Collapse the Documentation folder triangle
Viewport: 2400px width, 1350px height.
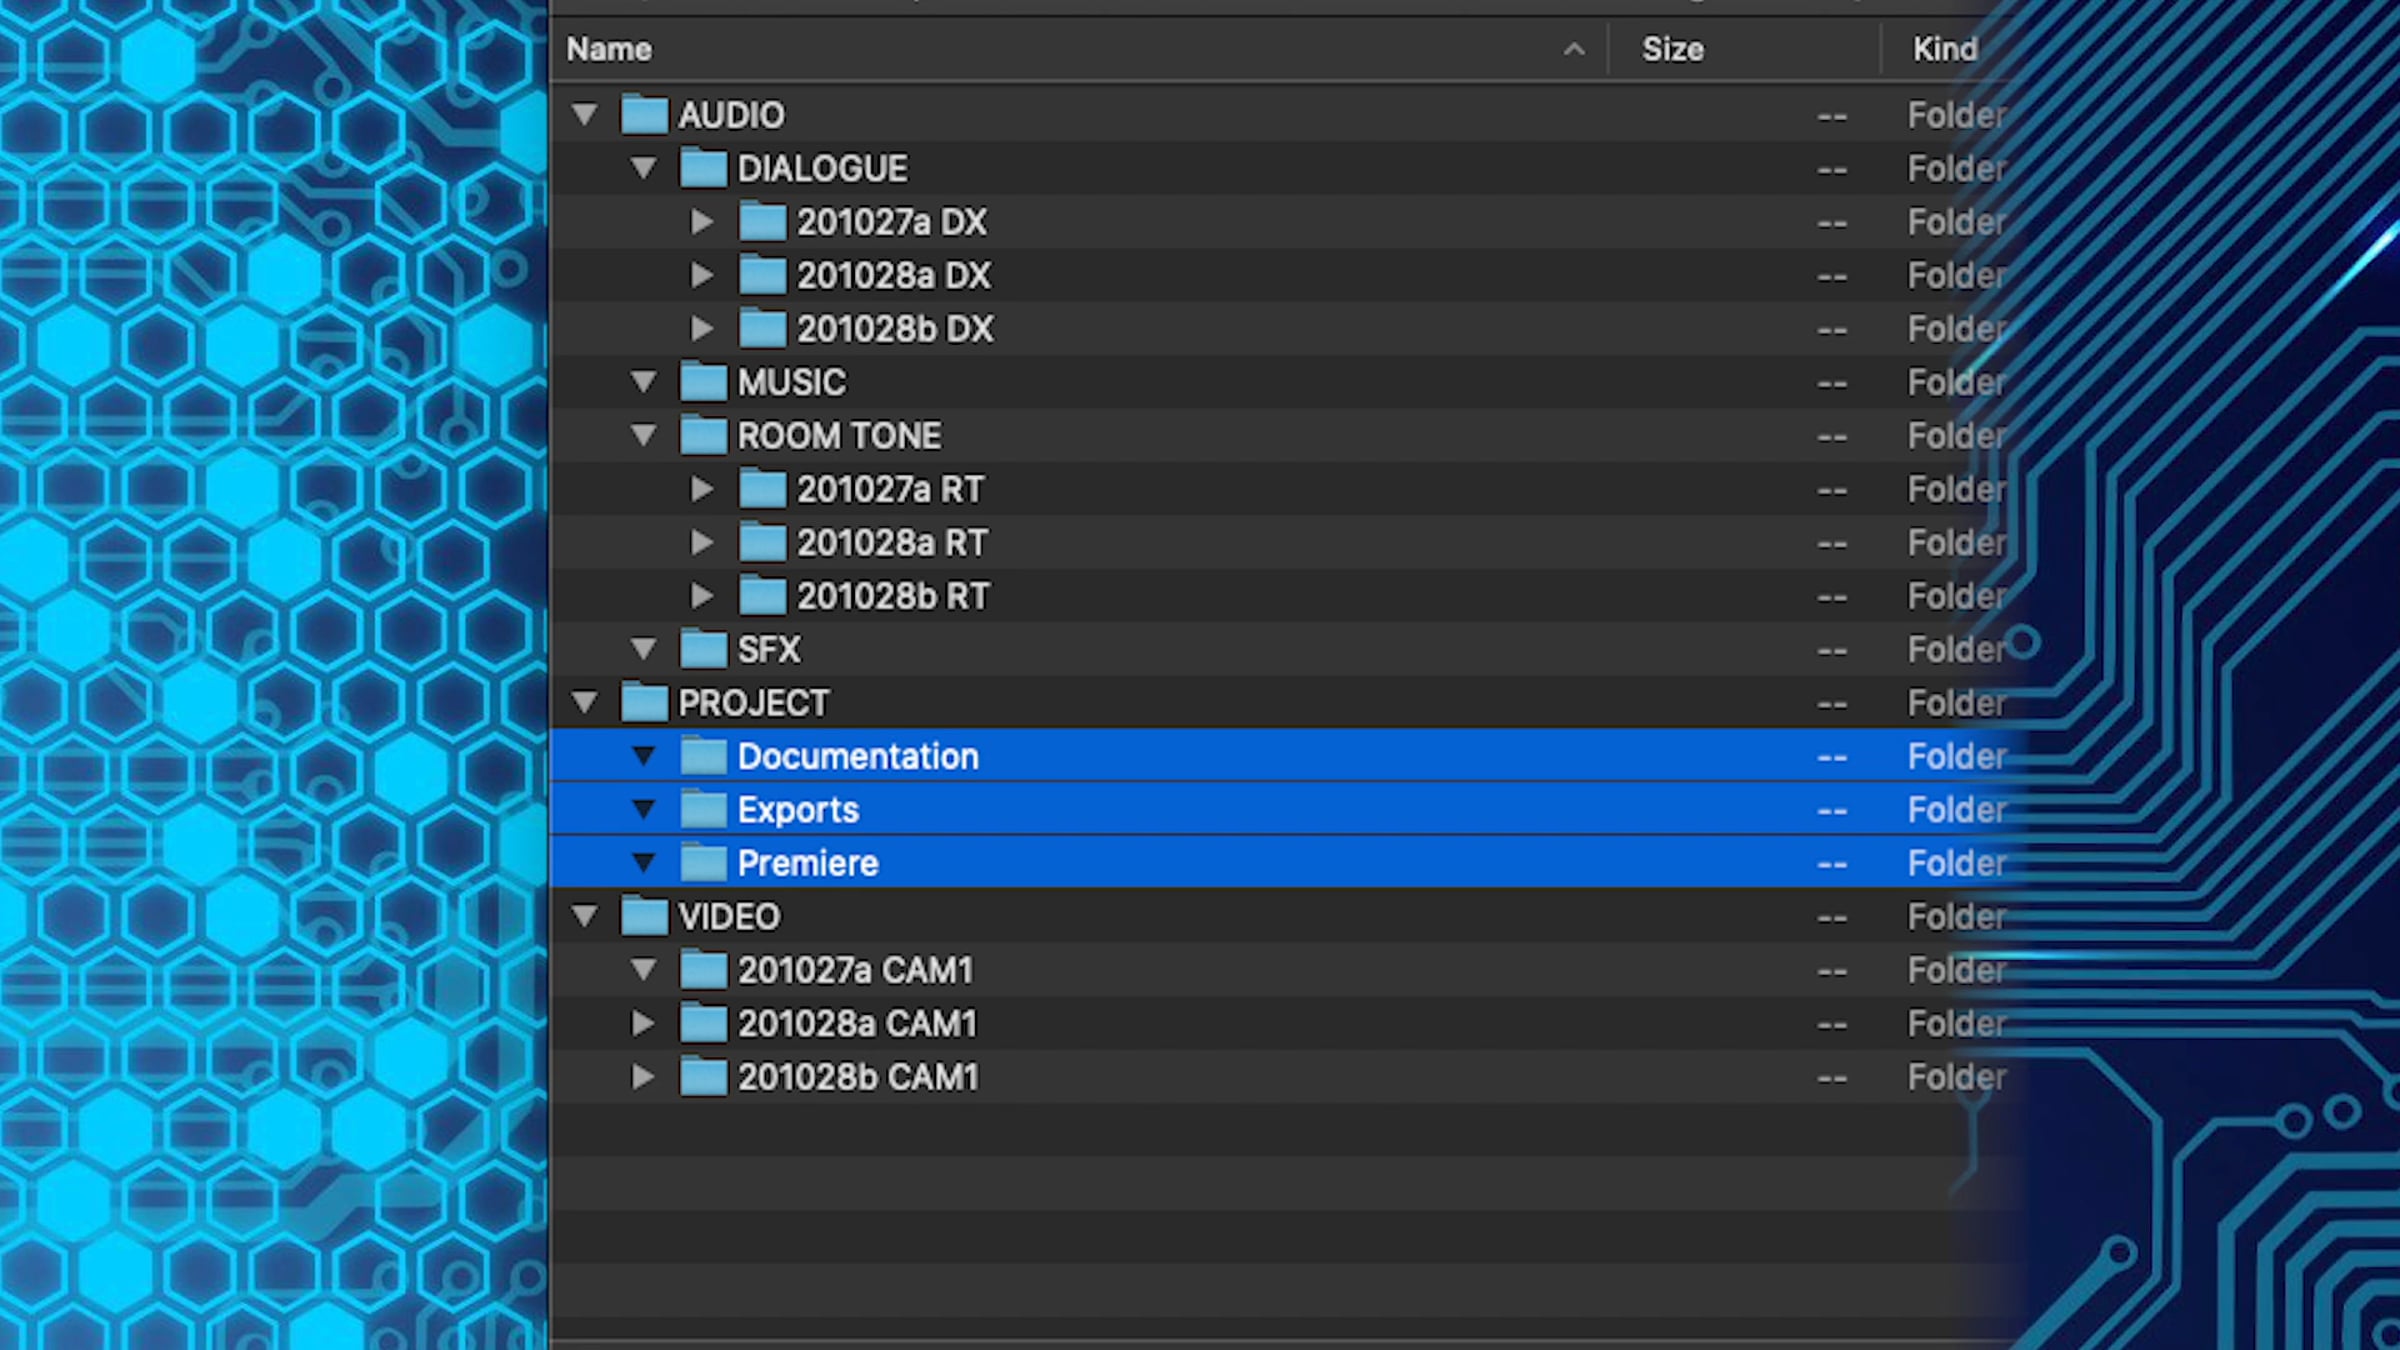point(644,756)
